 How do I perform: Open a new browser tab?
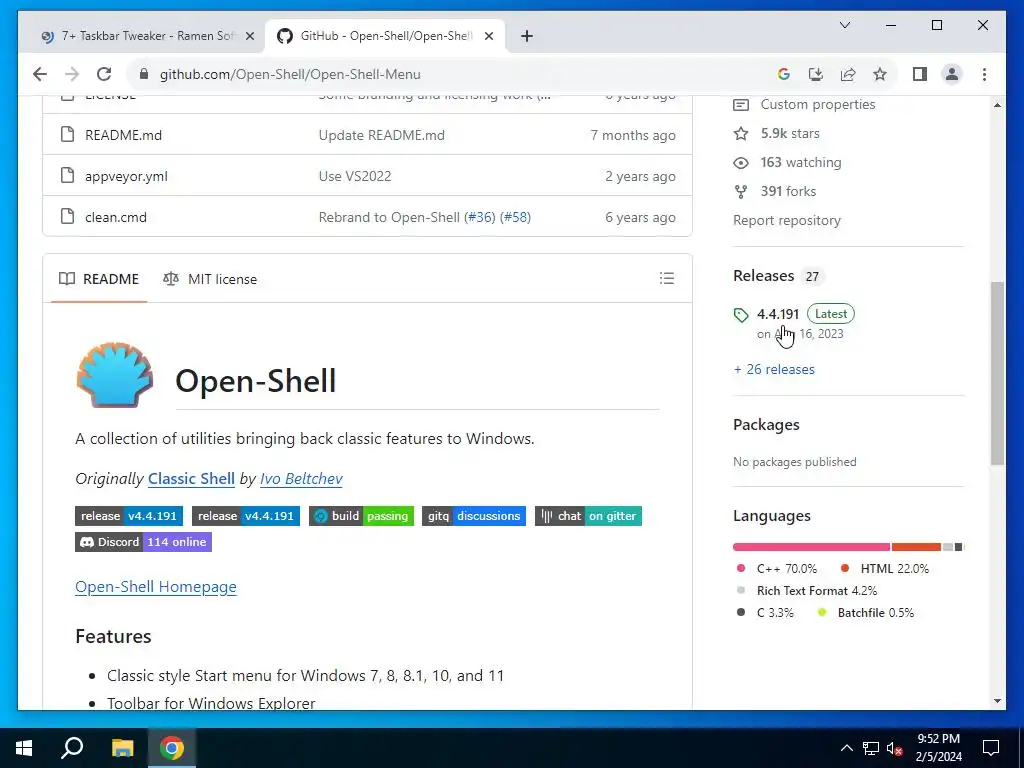[x=527, y=36]
